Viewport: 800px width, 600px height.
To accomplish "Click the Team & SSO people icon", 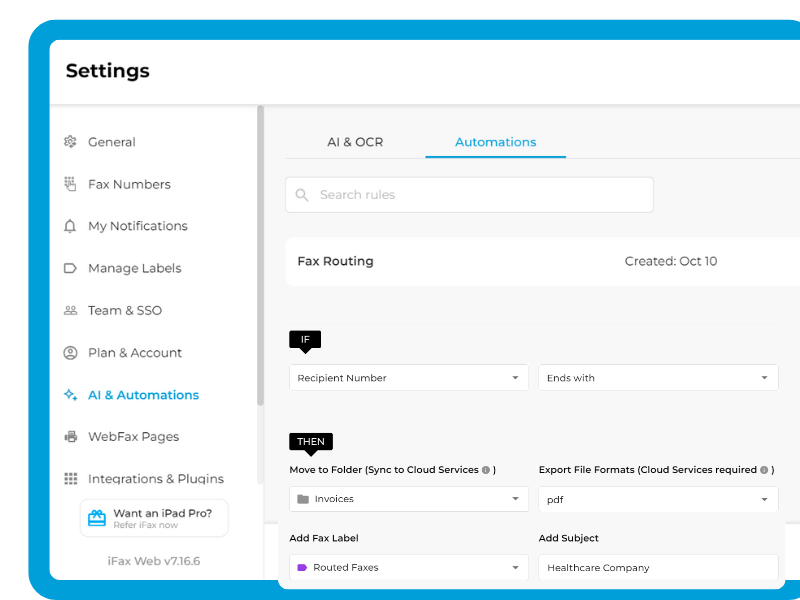I will (70, 310).
